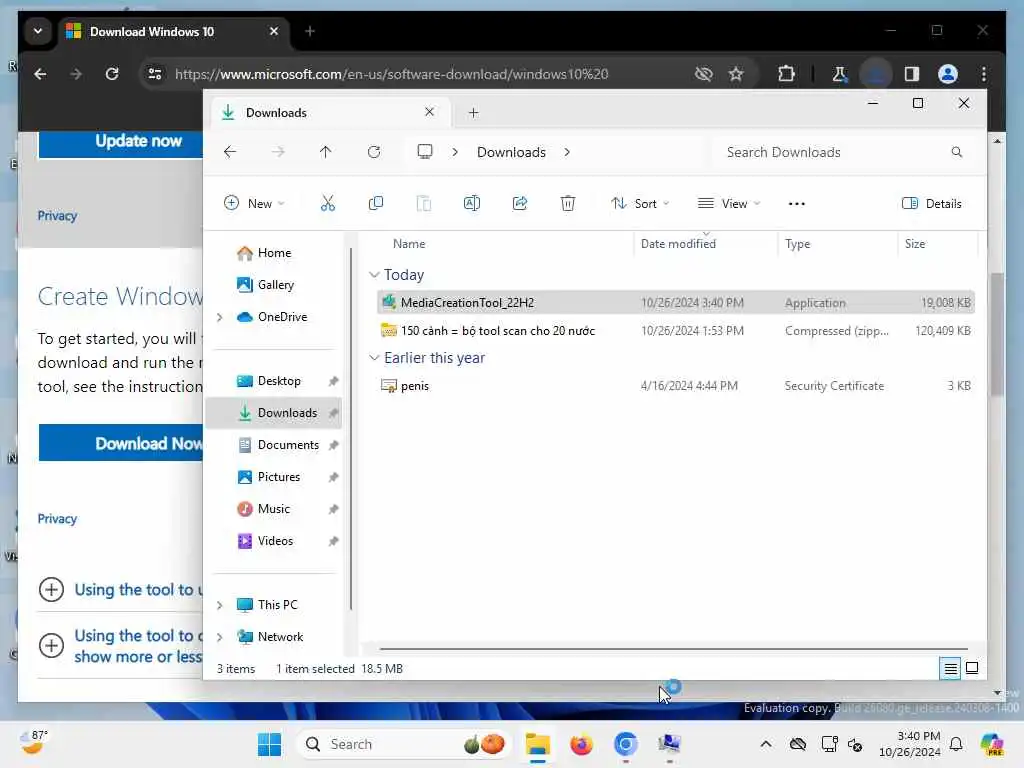
Task: Open browser extensions puzzle icon
Action: [x=786, y=74]
